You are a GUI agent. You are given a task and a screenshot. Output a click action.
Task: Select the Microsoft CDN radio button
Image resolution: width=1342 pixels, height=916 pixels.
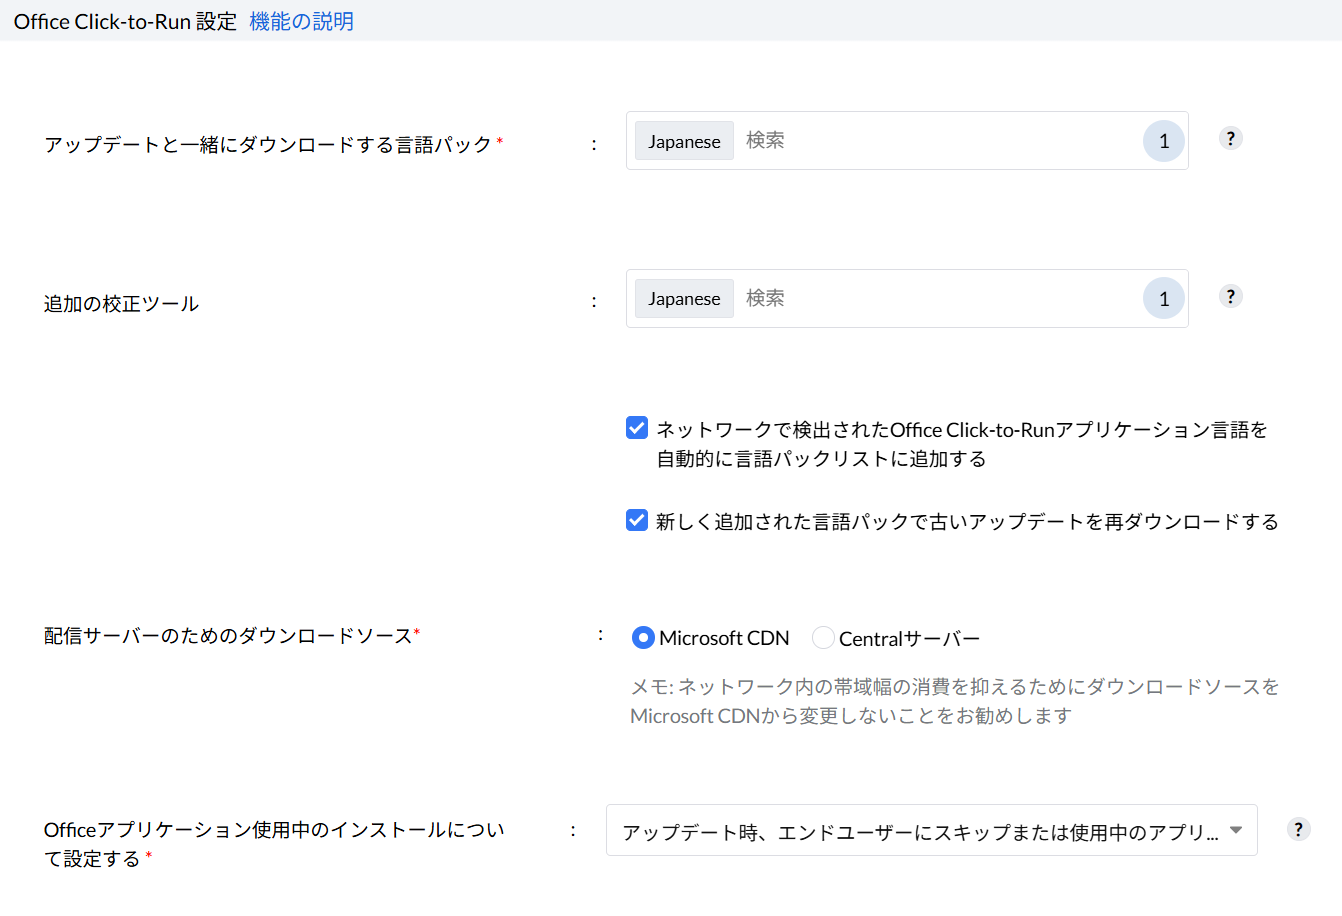point(644,638)
